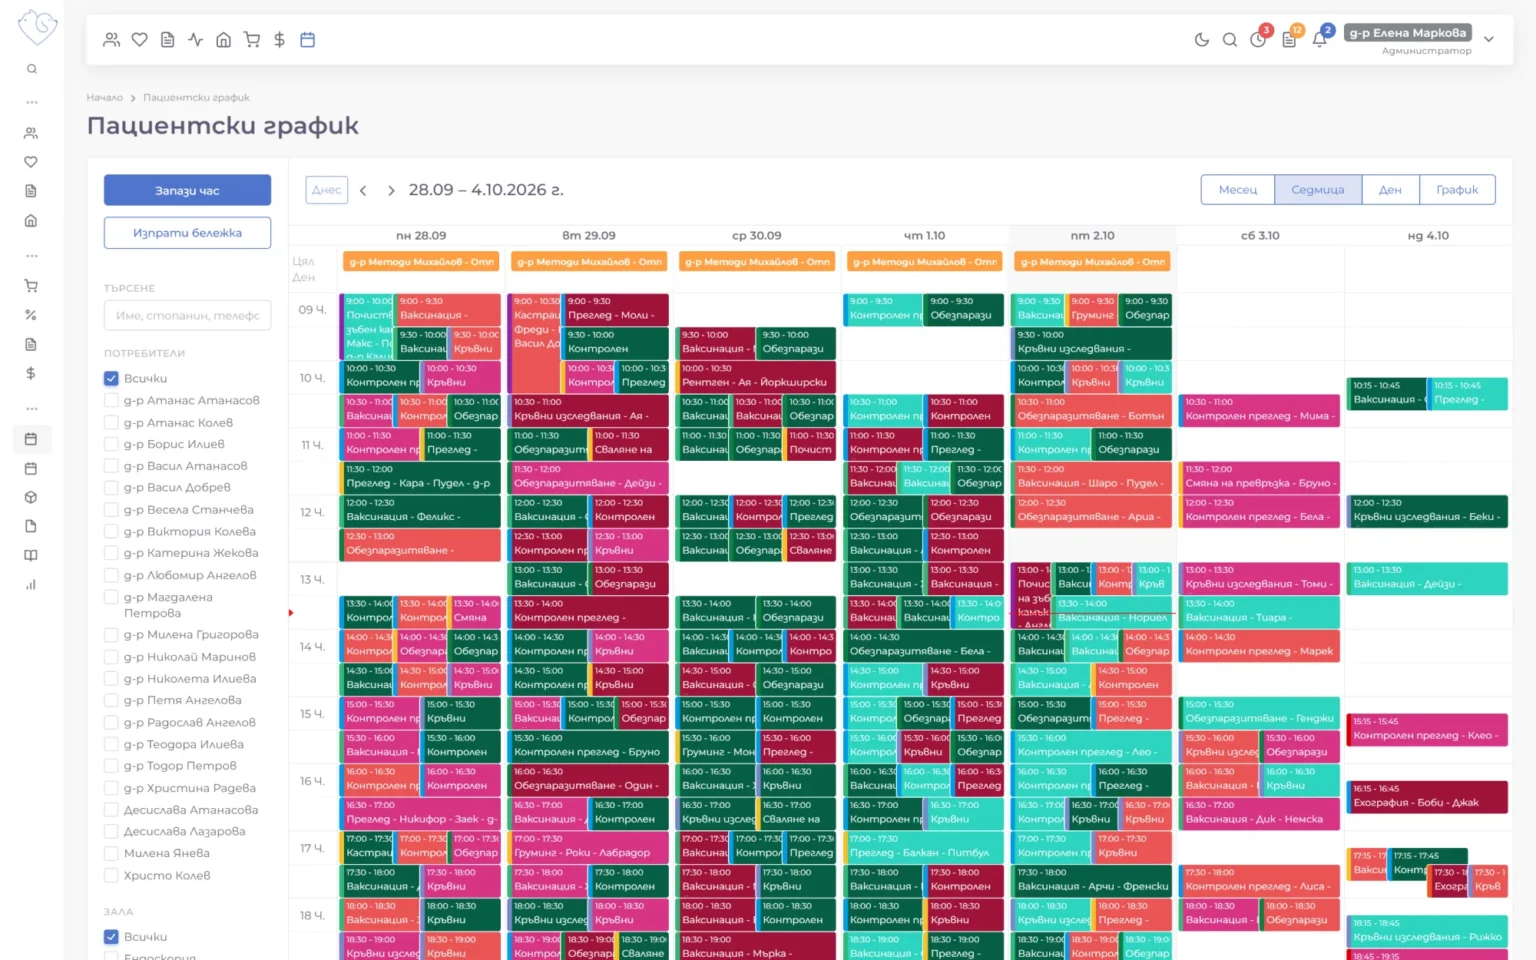Select the Седмица view tab

pyautogui.click(x=1318, y=190)
